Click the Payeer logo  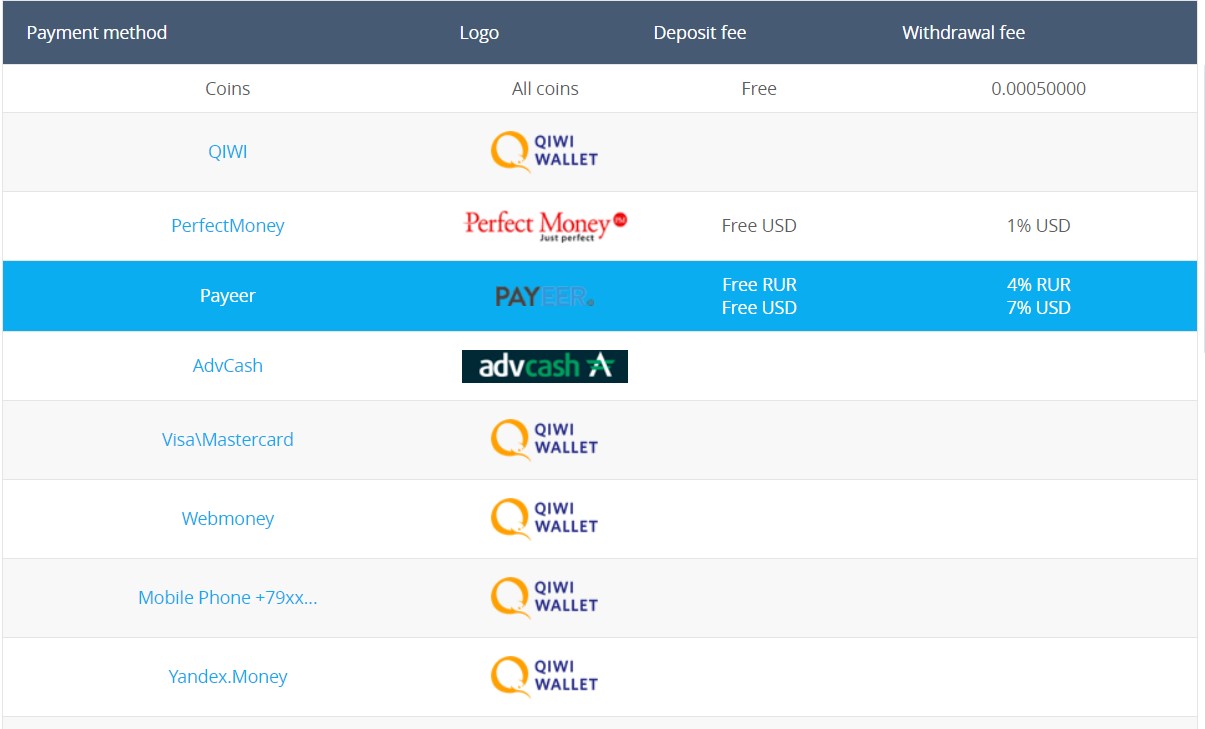tap(545, 296)
